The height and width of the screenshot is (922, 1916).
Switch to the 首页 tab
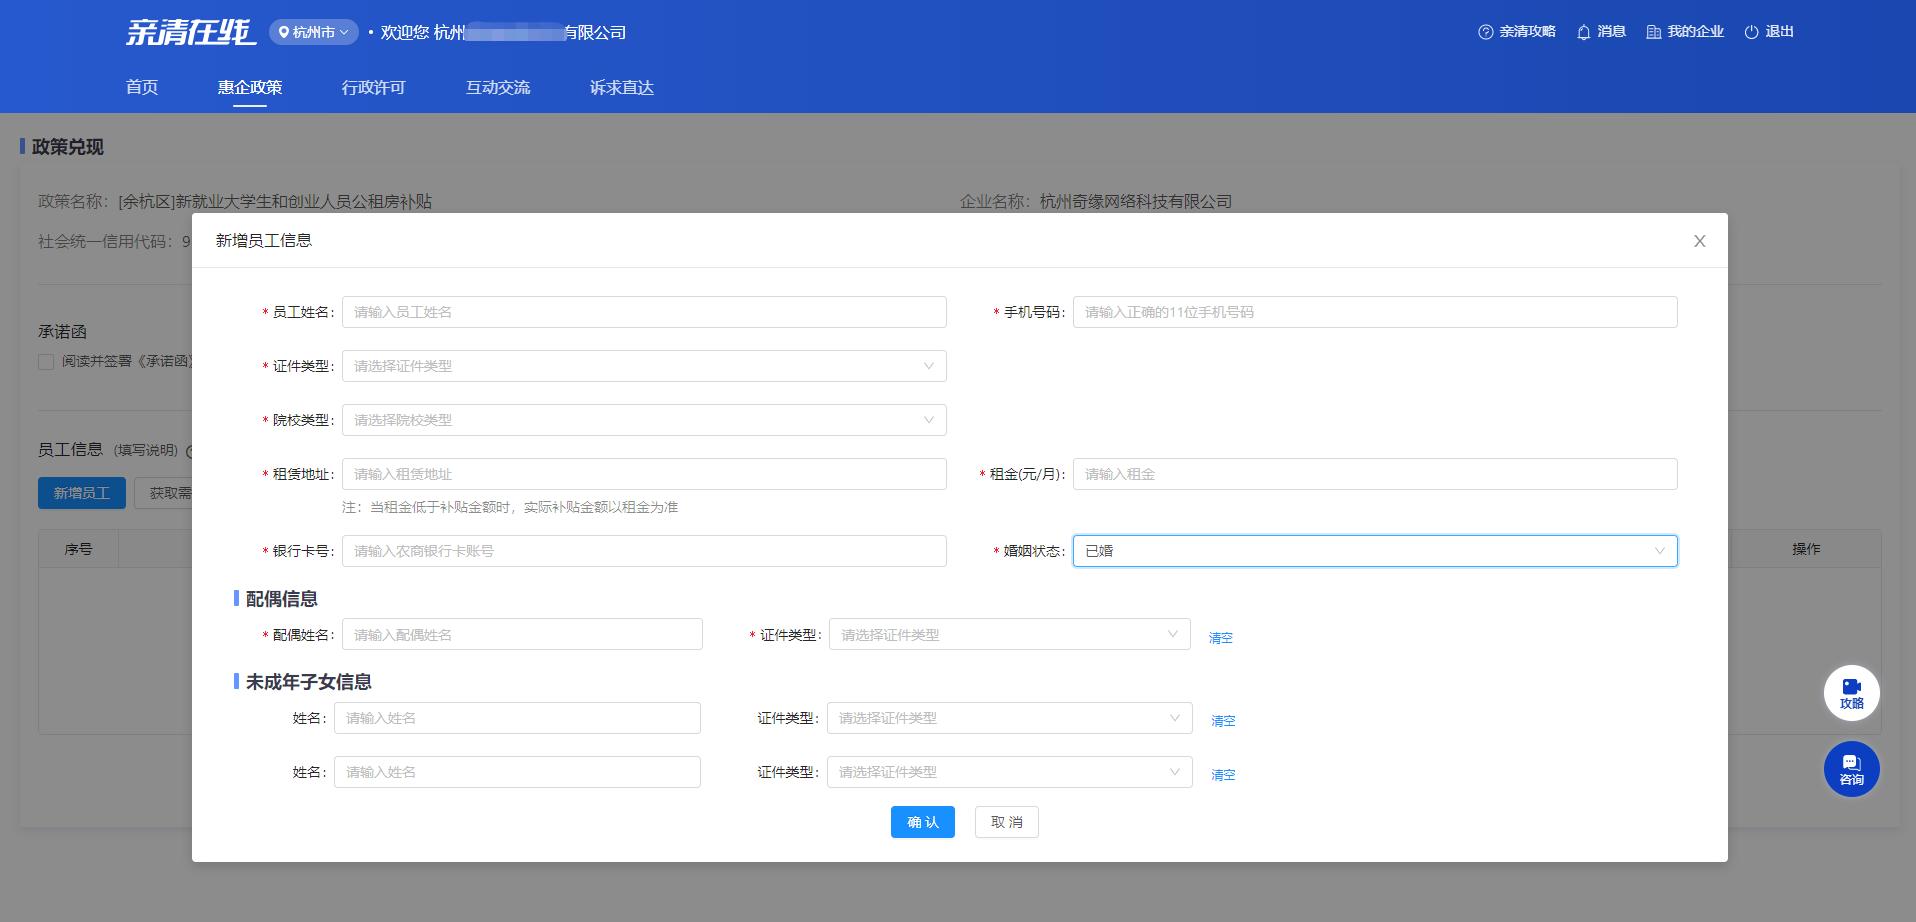[x=141, y=87]
